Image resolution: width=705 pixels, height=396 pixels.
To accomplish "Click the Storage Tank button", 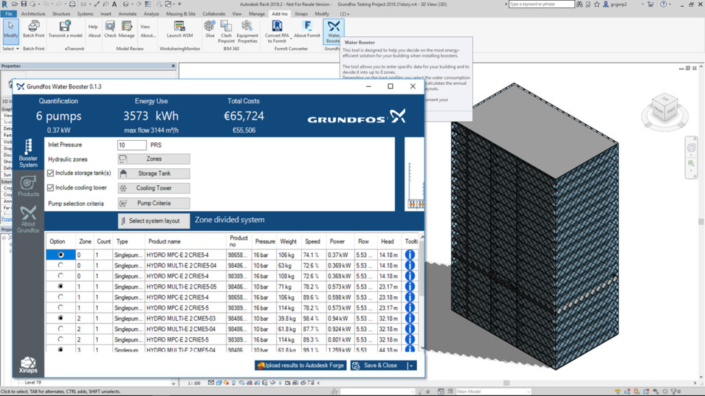I will tap(154, 173).
